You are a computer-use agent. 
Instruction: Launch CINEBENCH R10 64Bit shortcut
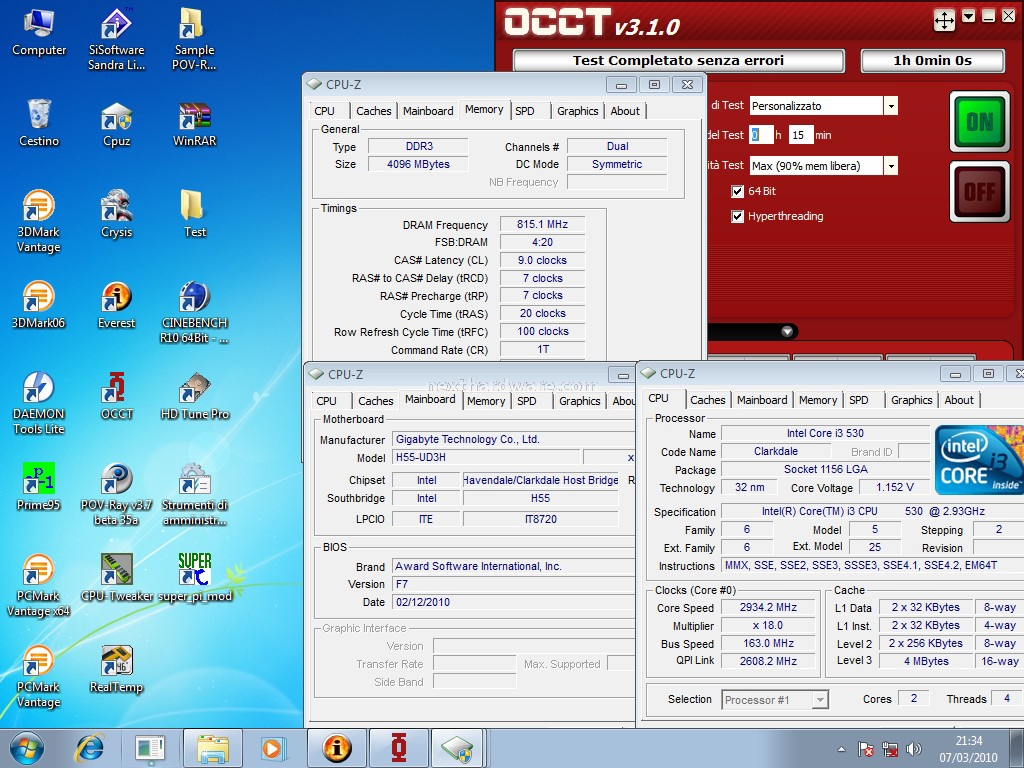click(x=194, y=312)
